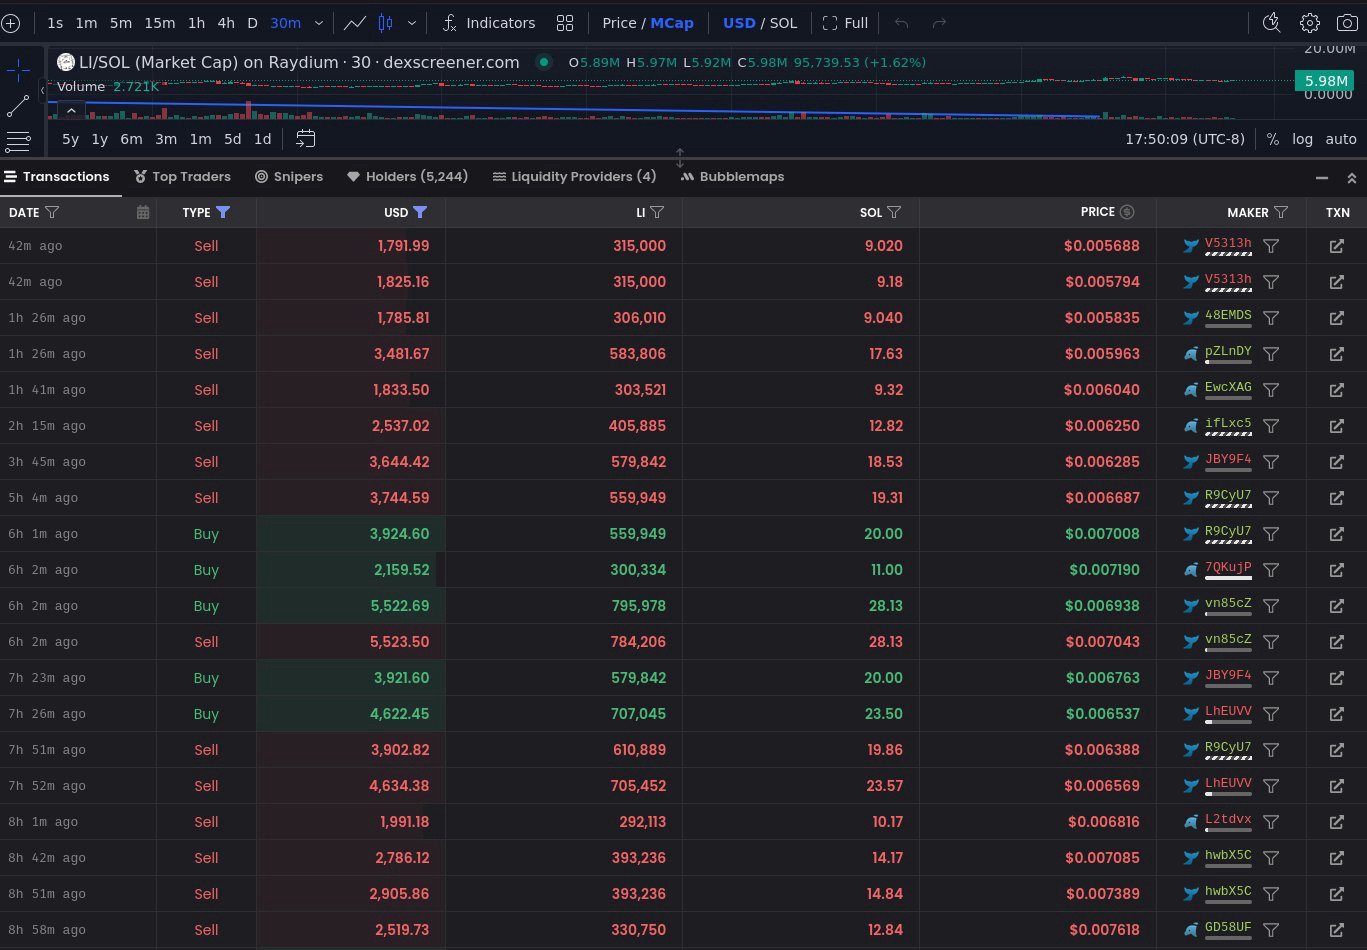Click the redo arrow in chart toolbar
This screenshot has width=1367, height=950.
939,23
